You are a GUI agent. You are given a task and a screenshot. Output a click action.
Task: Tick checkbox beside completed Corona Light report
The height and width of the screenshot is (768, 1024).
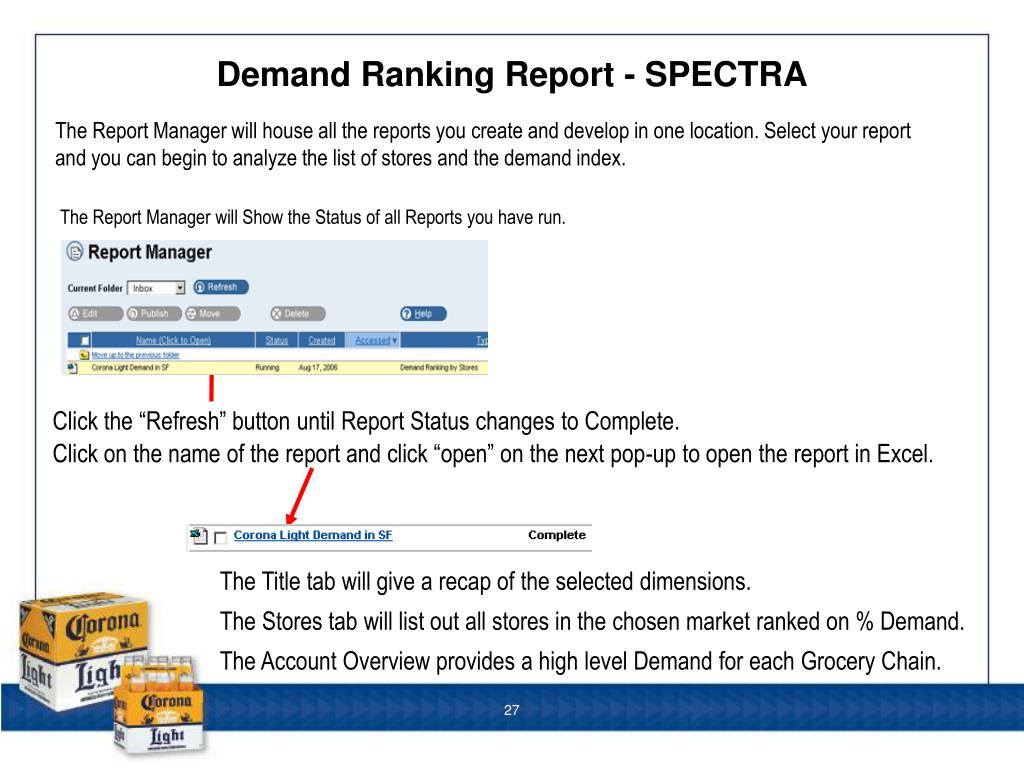(x=221, y=537)
